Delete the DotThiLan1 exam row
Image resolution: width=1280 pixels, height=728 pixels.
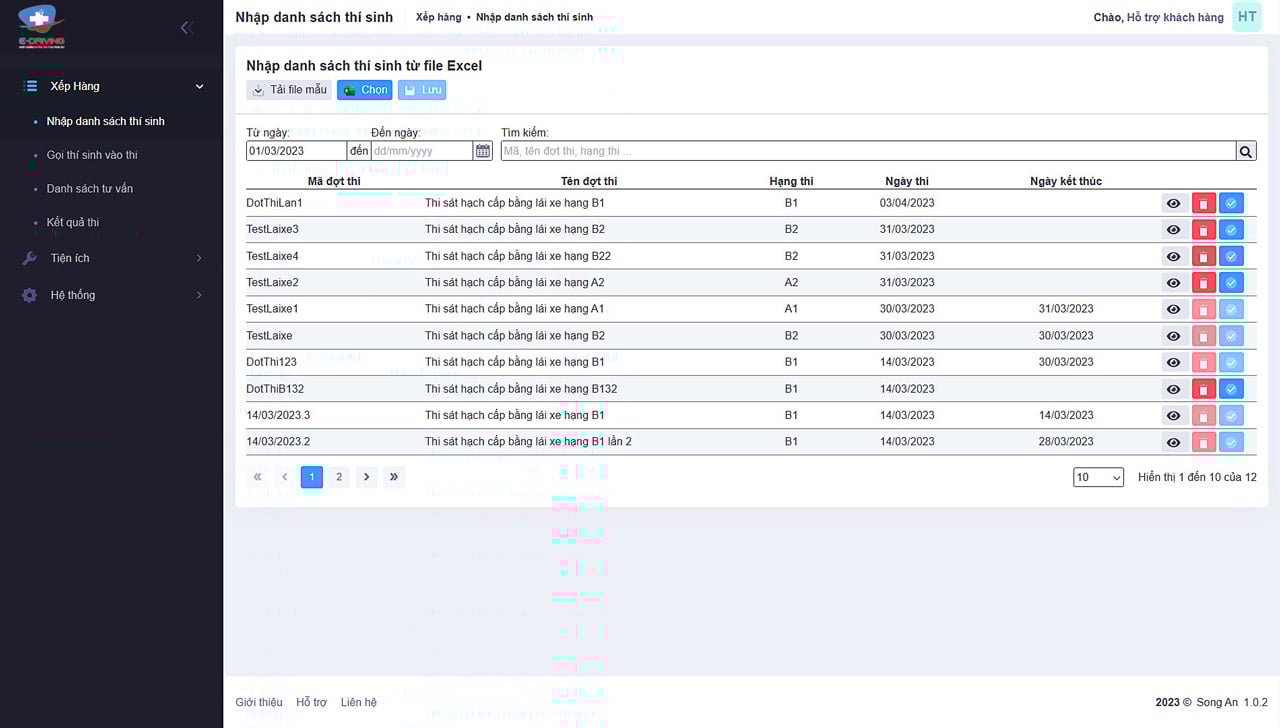point(1203,203)
